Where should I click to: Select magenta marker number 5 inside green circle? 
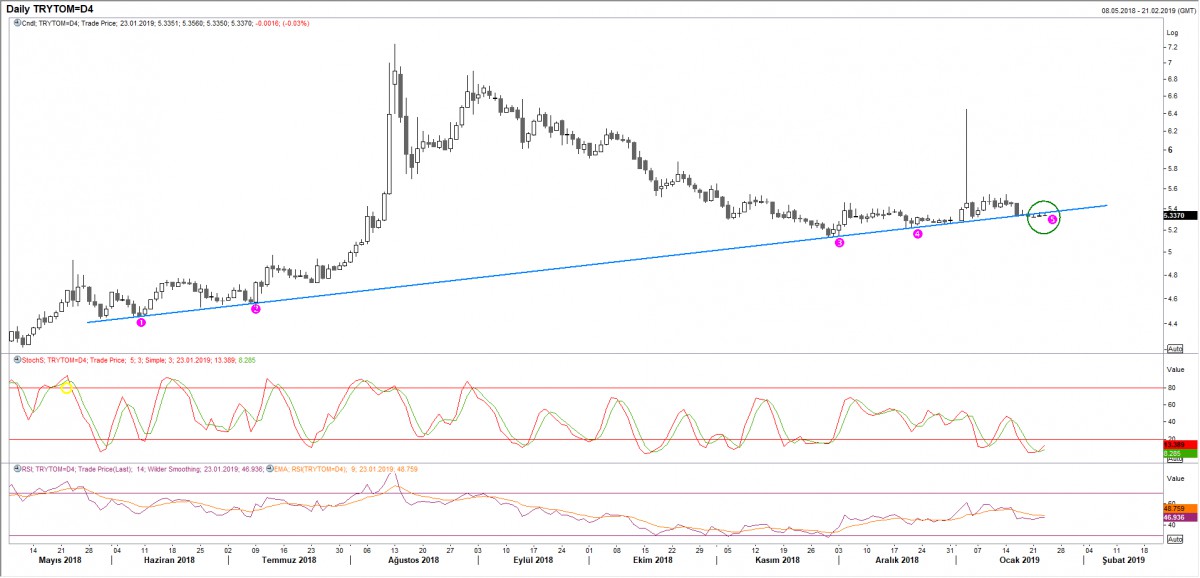(1052, 219)
